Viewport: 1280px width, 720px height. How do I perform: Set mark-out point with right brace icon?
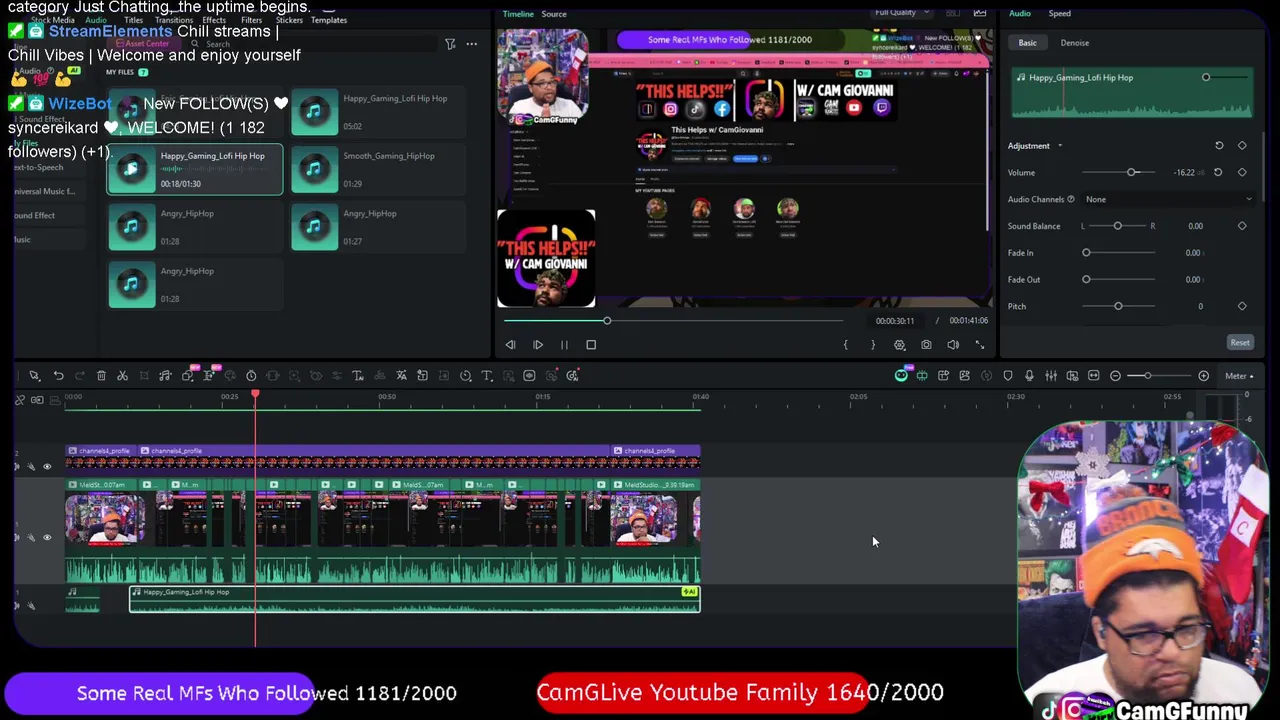tap(872, 345)
